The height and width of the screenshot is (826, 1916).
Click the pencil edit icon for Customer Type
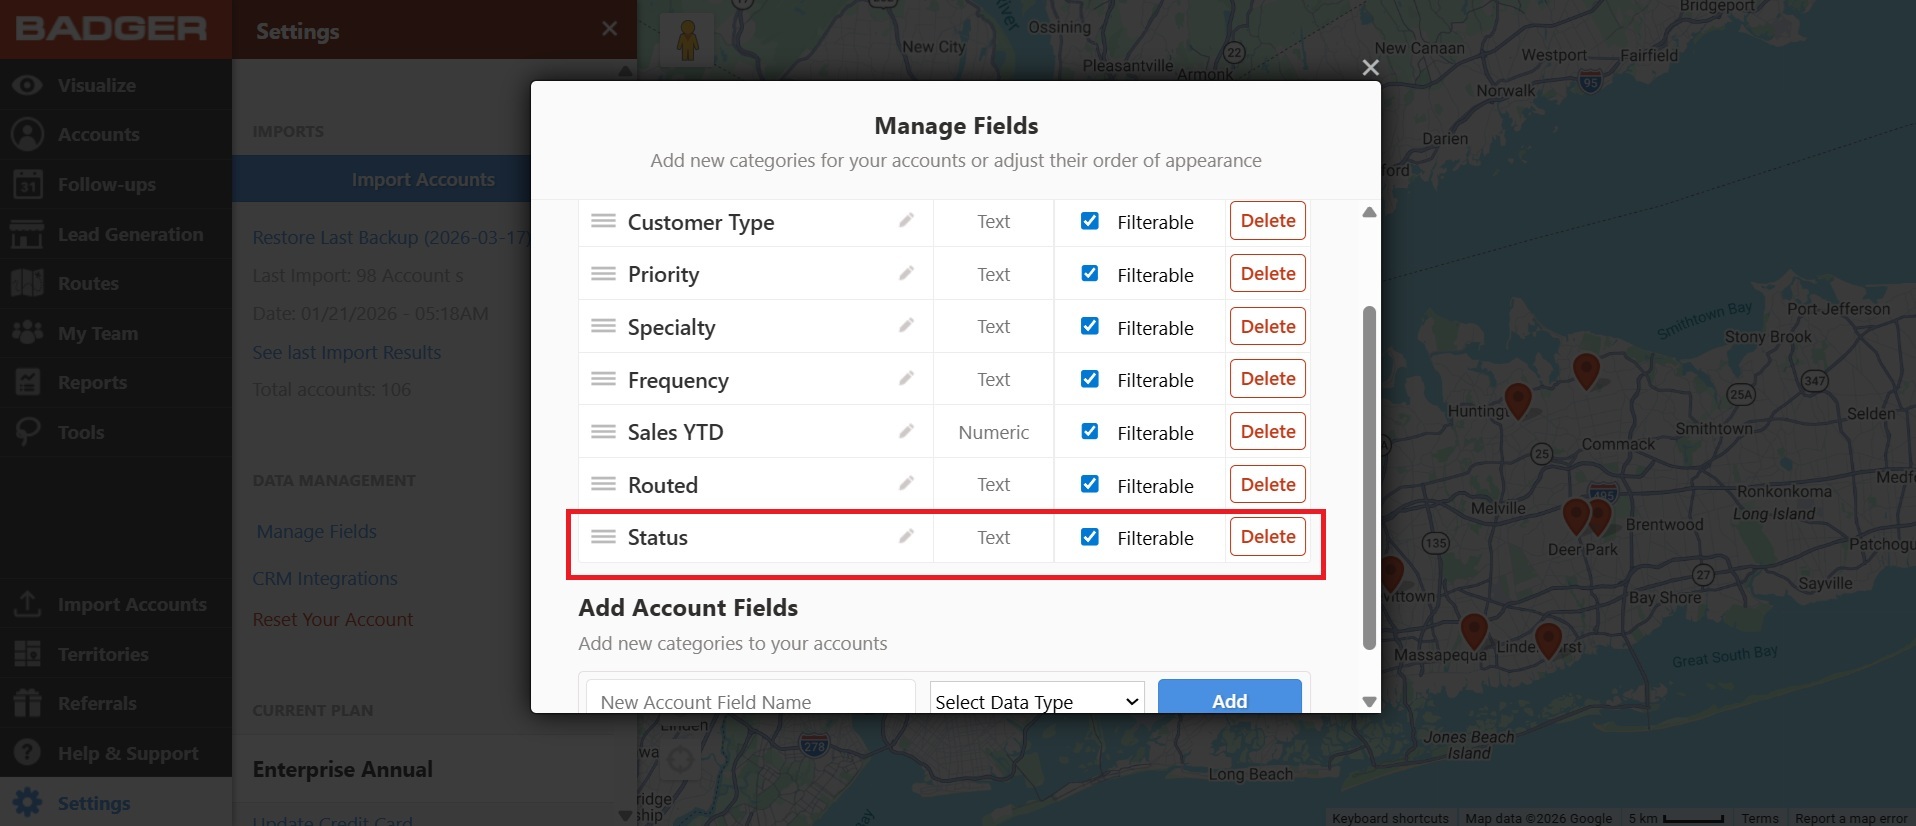(x=906, y=221)
